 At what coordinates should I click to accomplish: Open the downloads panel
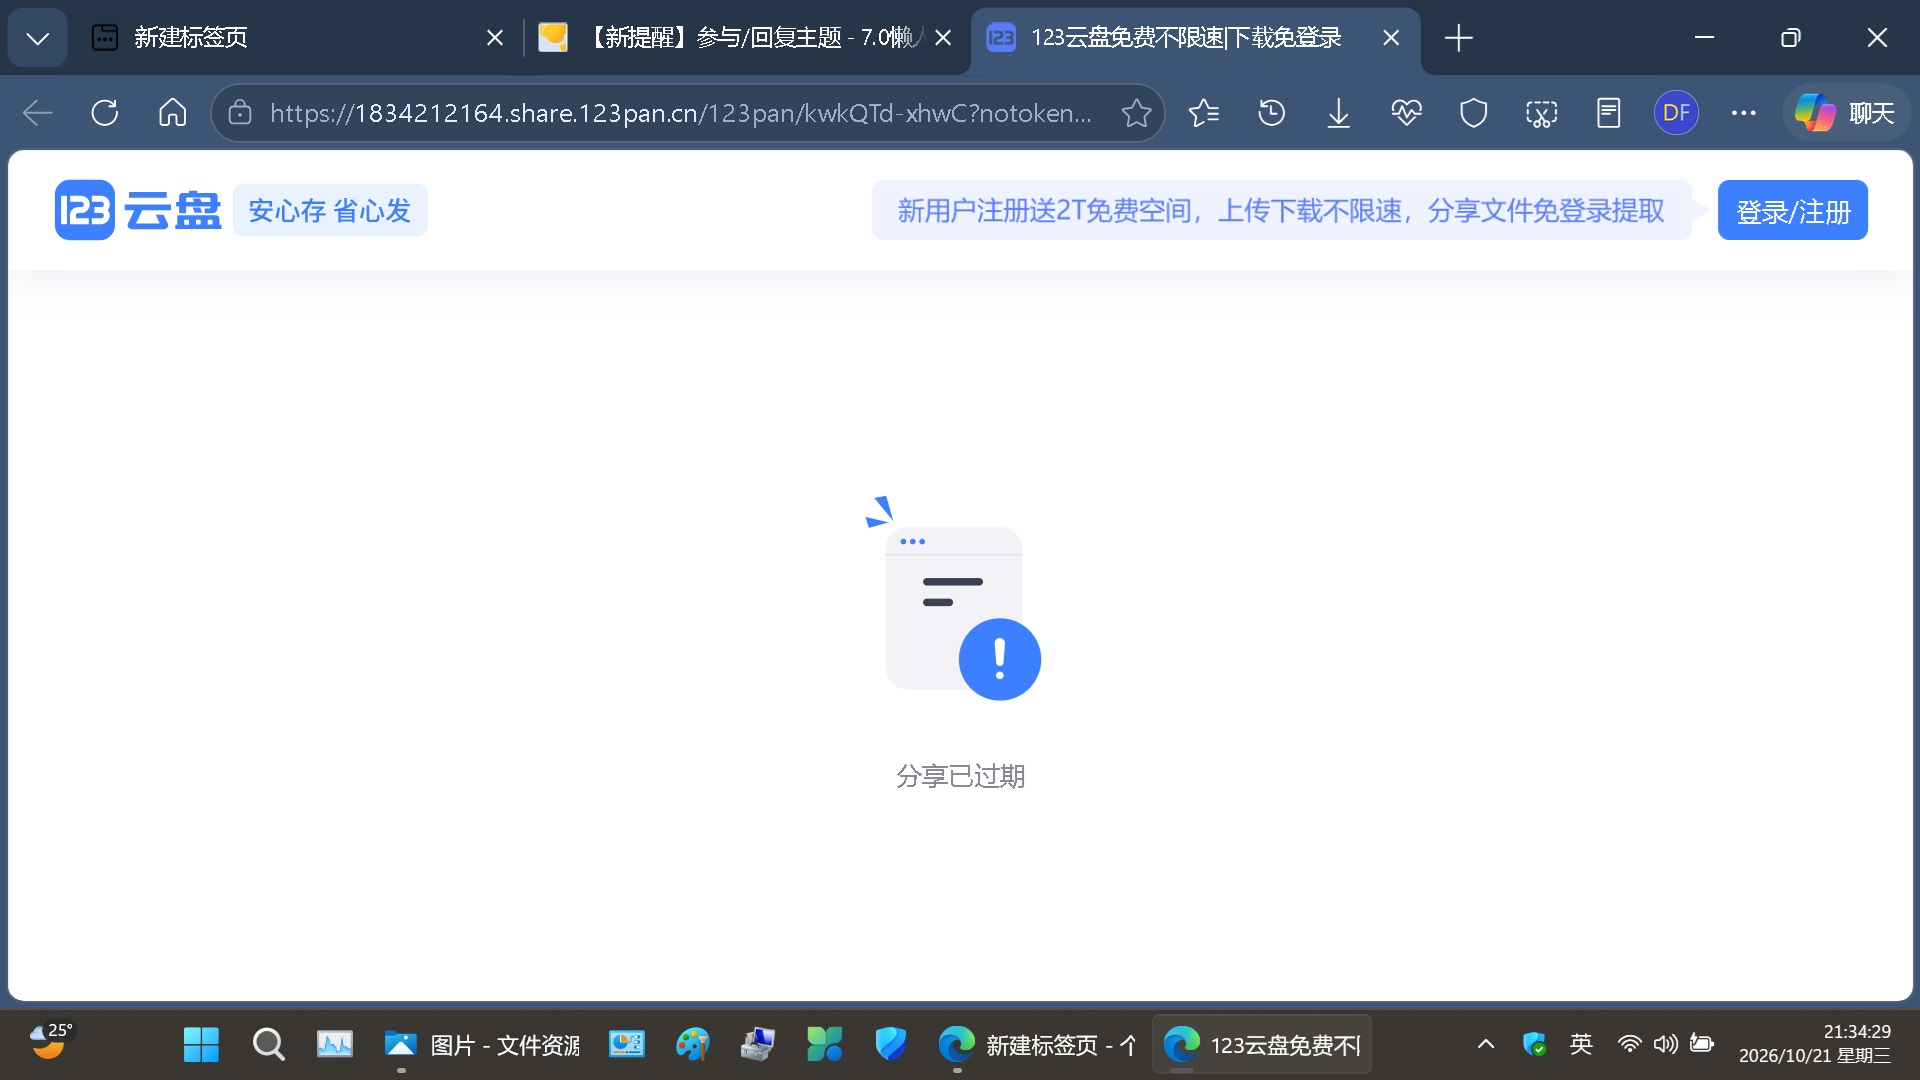(x=1339, y=113)
